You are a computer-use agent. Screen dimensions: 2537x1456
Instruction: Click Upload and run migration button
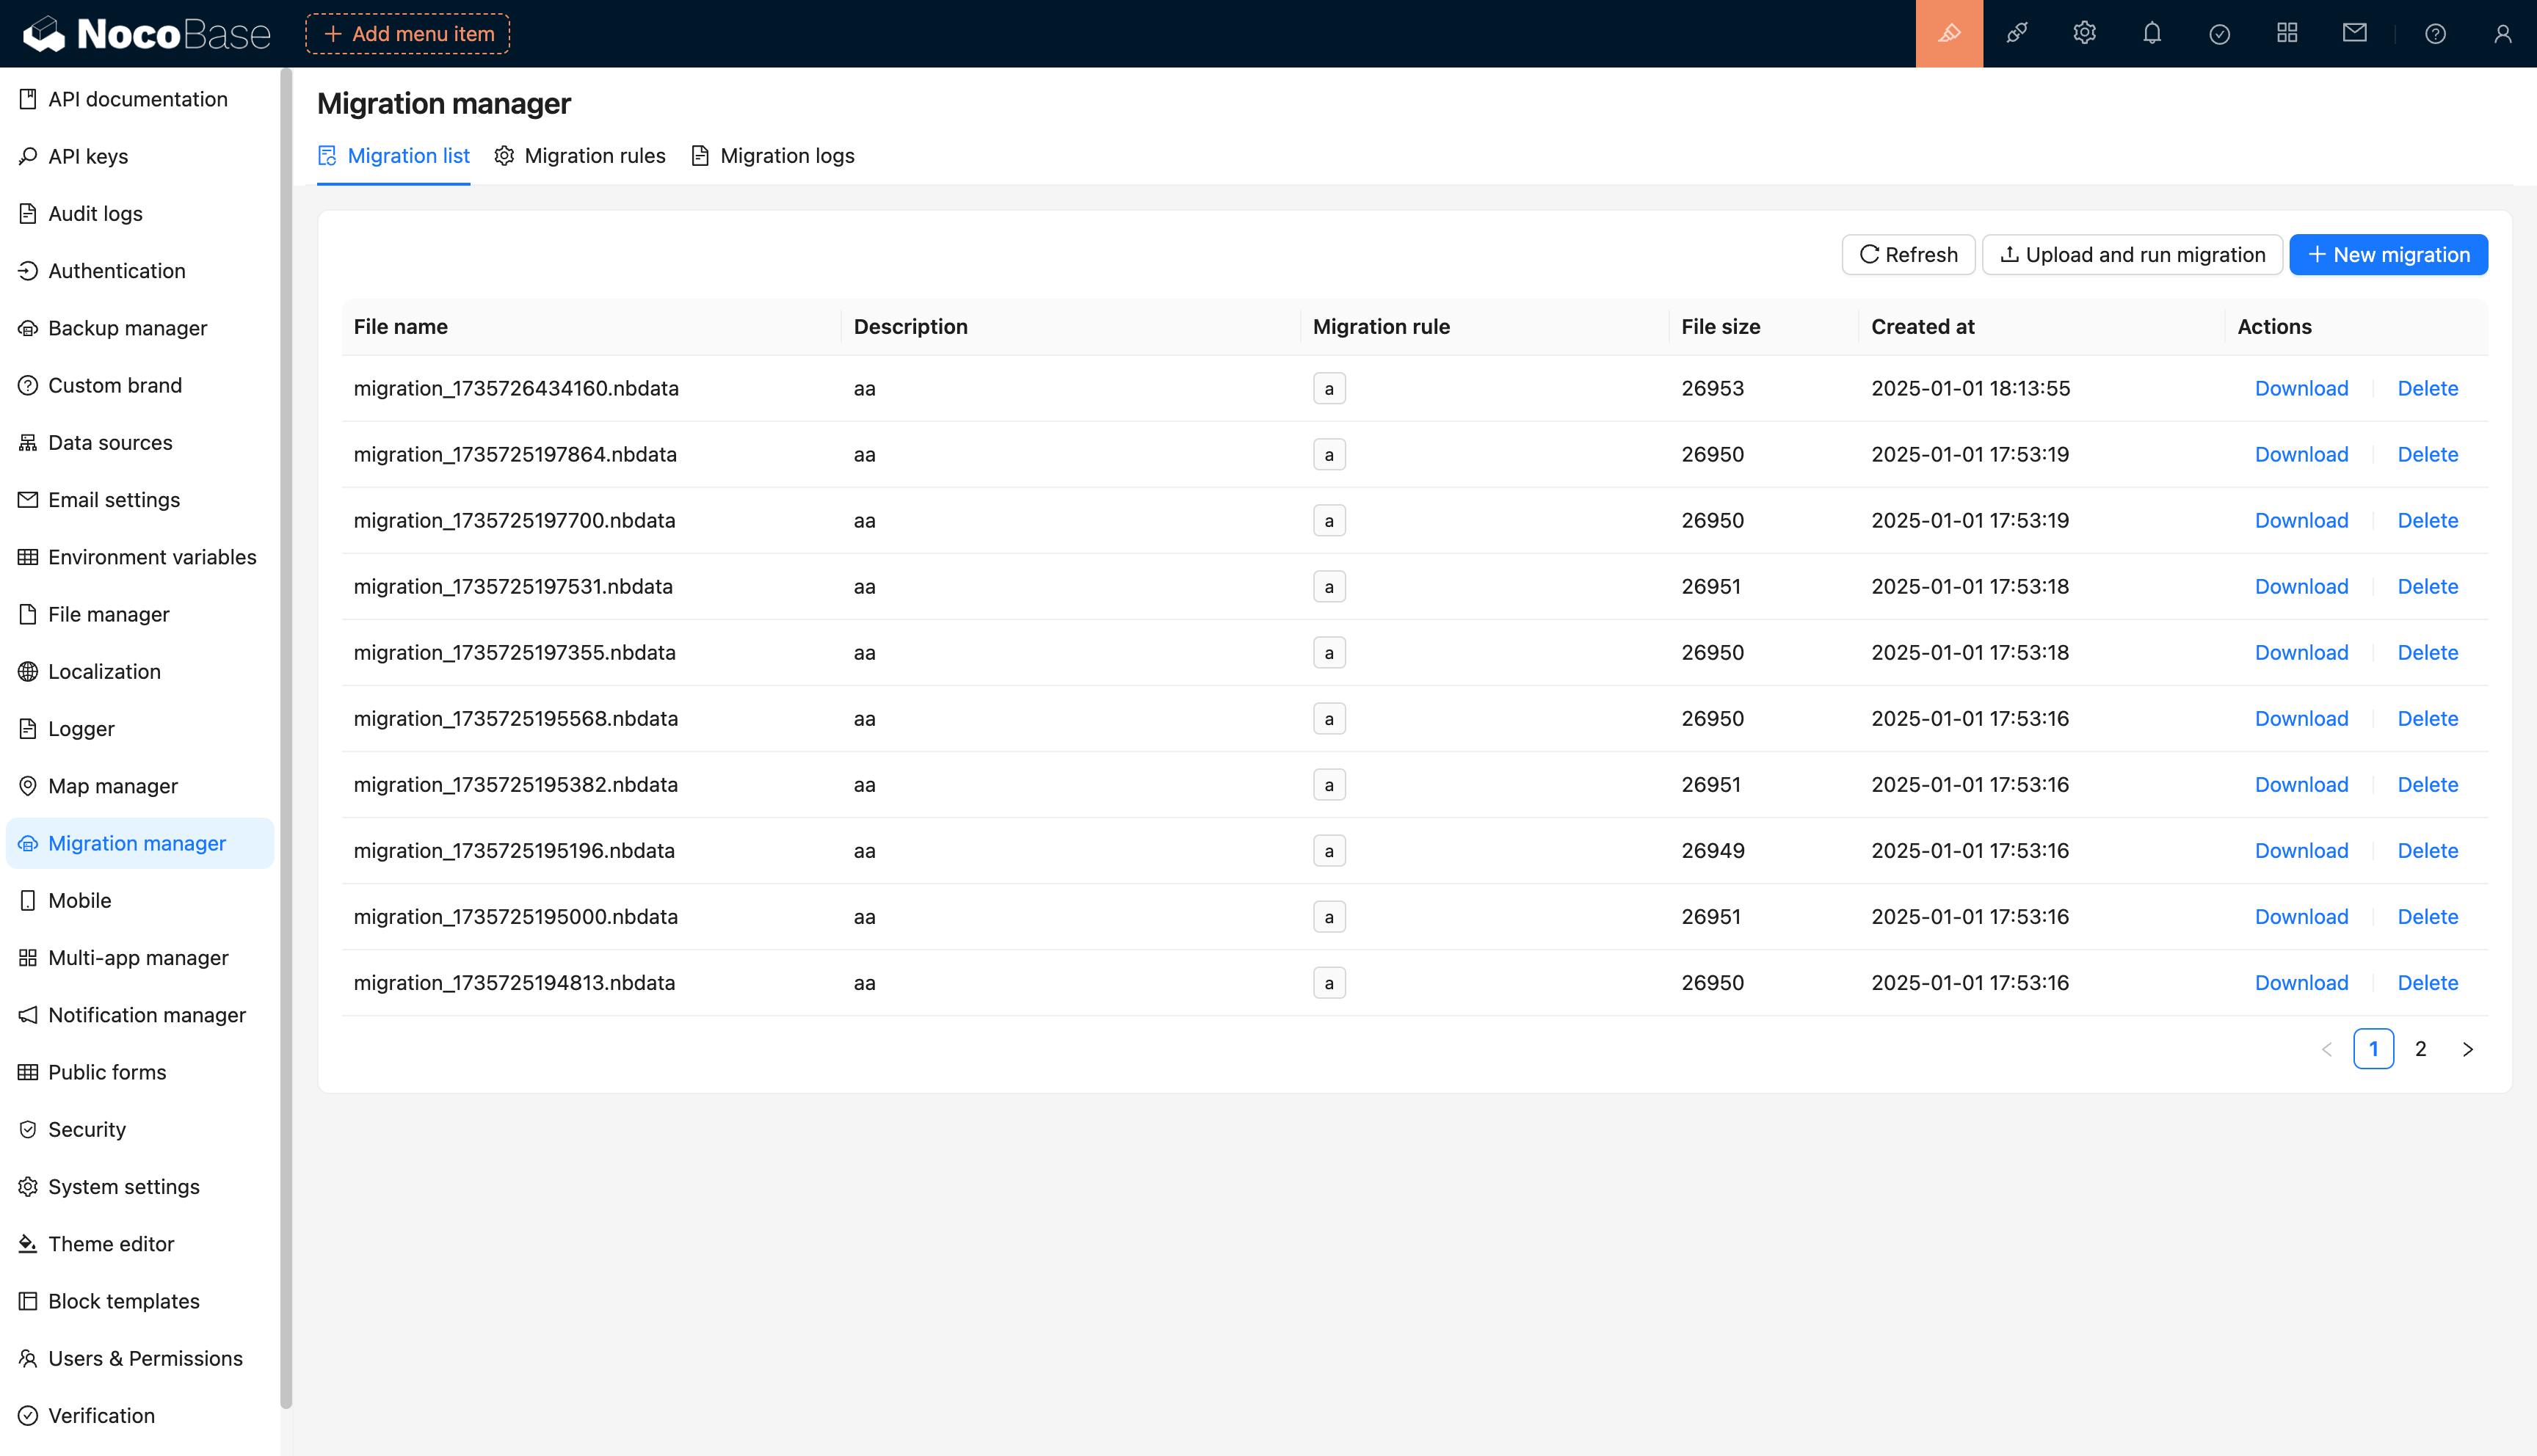coord(2132,255)
